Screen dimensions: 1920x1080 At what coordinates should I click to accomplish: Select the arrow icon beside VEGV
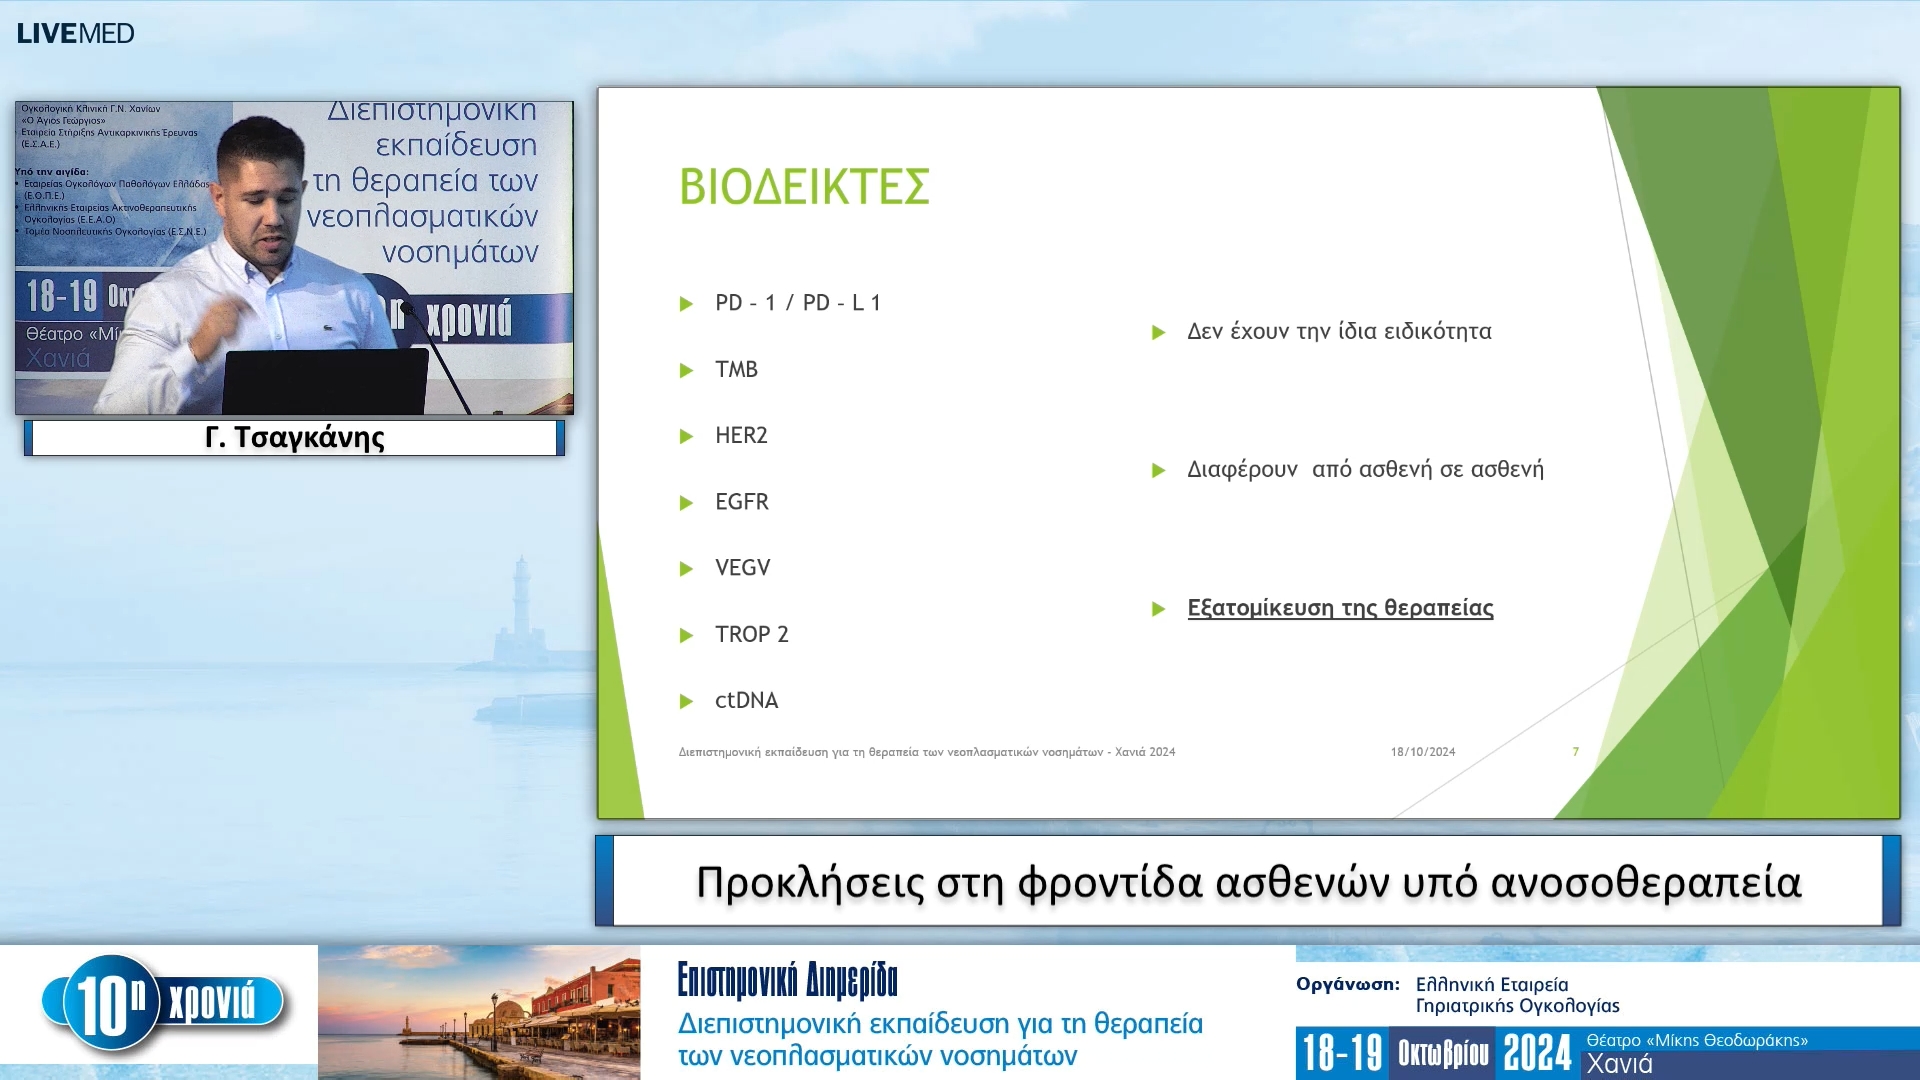click(x=687, y=568)
